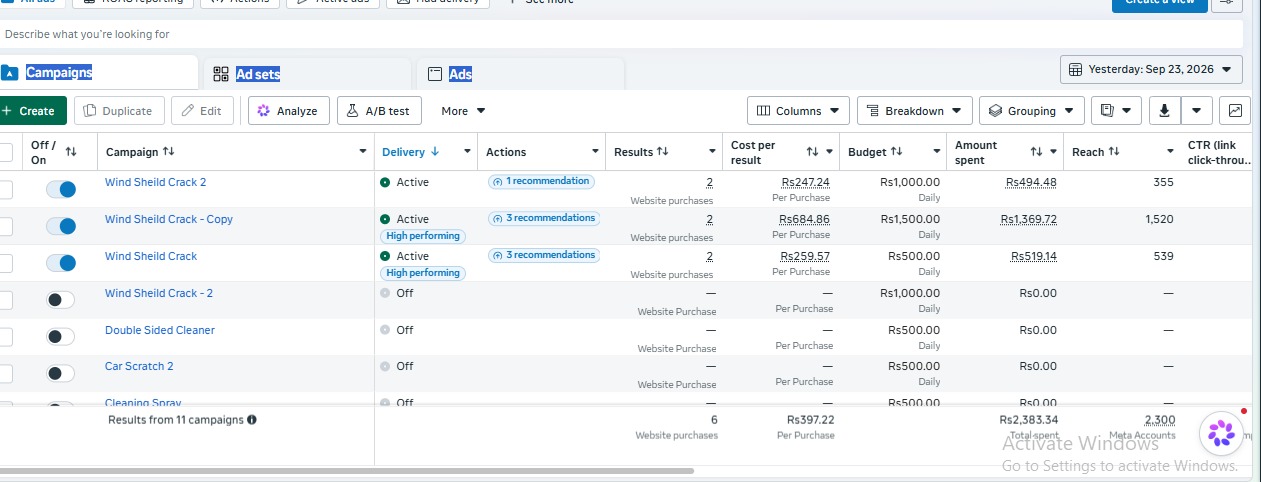Open the Grouping dropdown
The image size is (1261, 482).
pos(1032,111)
